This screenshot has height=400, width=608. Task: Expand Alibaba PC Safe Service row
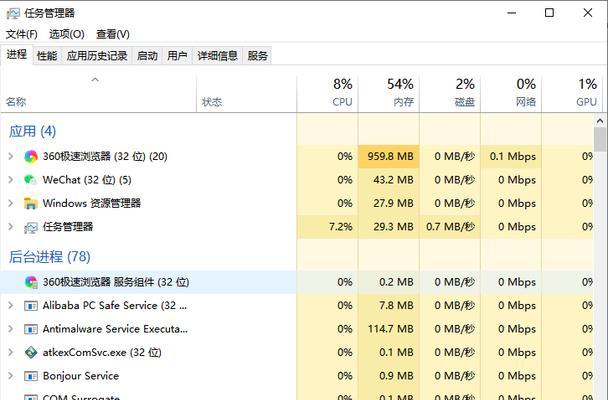pyautogui.click(x=11, y=305)
